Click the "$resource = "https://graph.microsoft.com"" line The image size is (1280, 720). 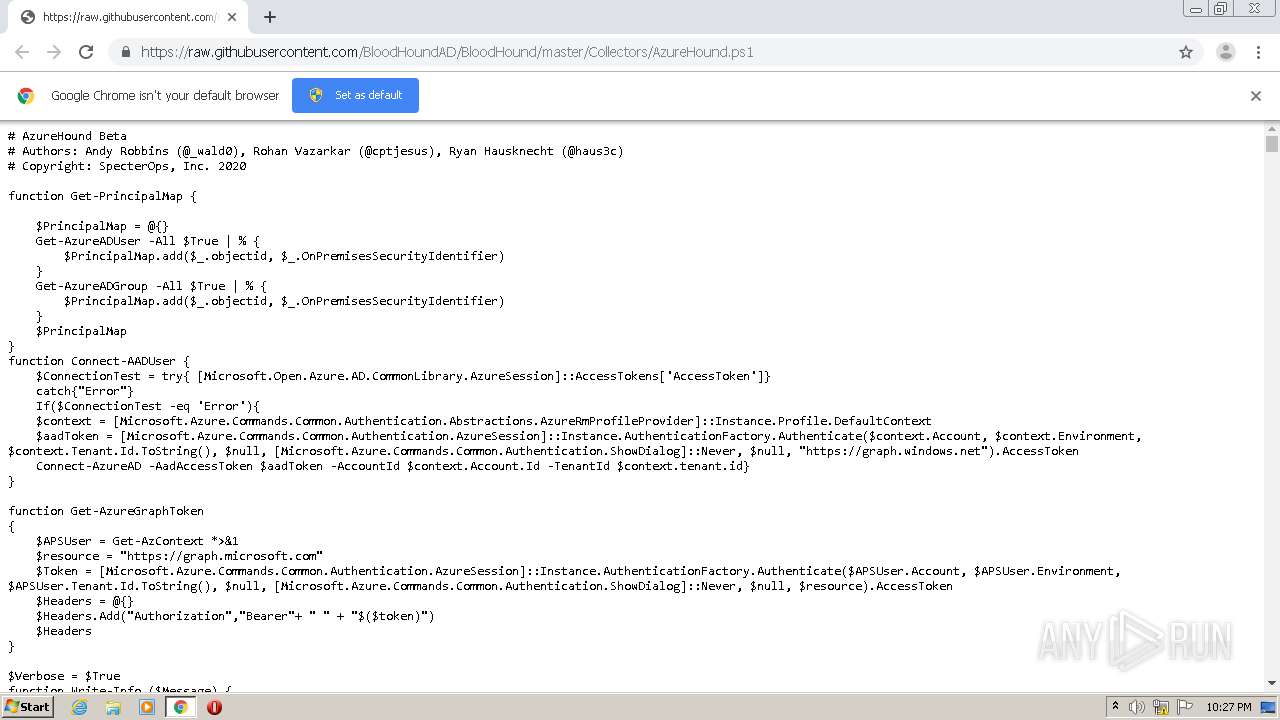(179, 556)
